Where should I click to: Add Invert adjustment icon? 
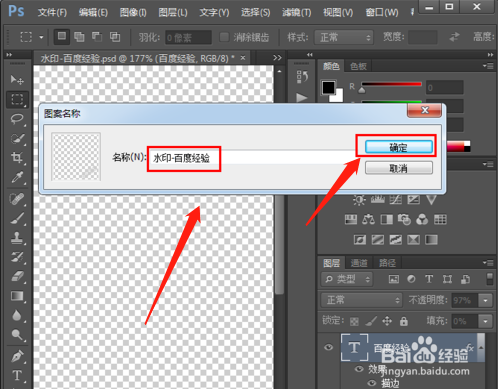tap(360, 240)
